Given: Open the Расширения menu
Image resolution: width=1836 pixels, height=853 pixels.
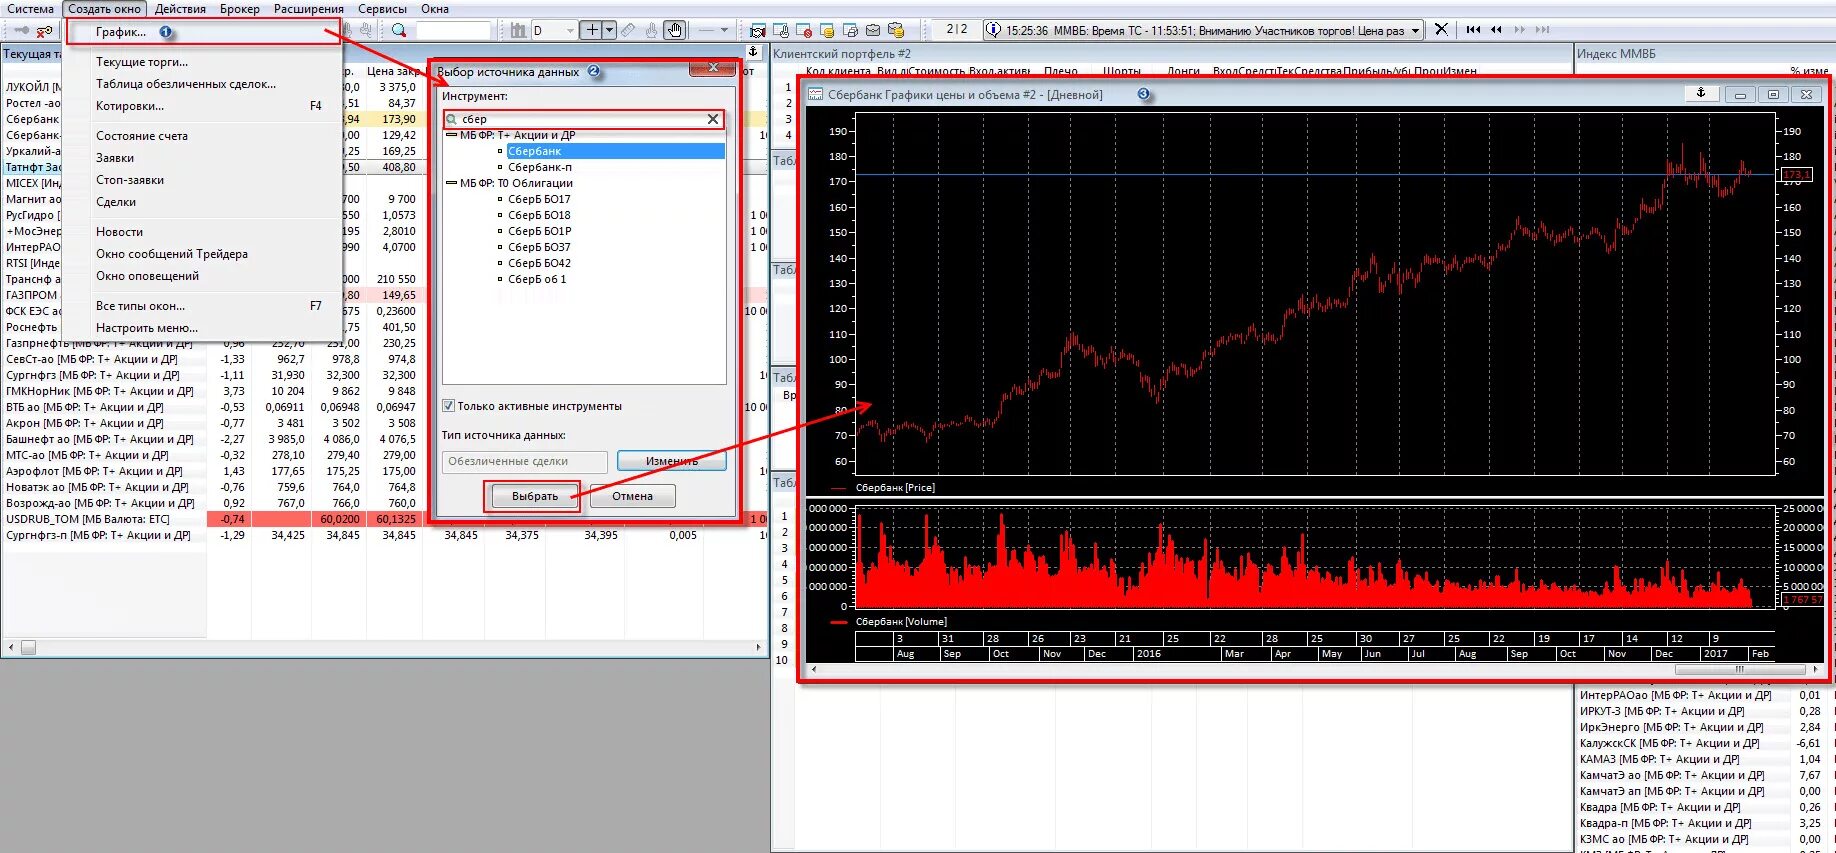Looking at the screenshot, I should tap(309, 9).
